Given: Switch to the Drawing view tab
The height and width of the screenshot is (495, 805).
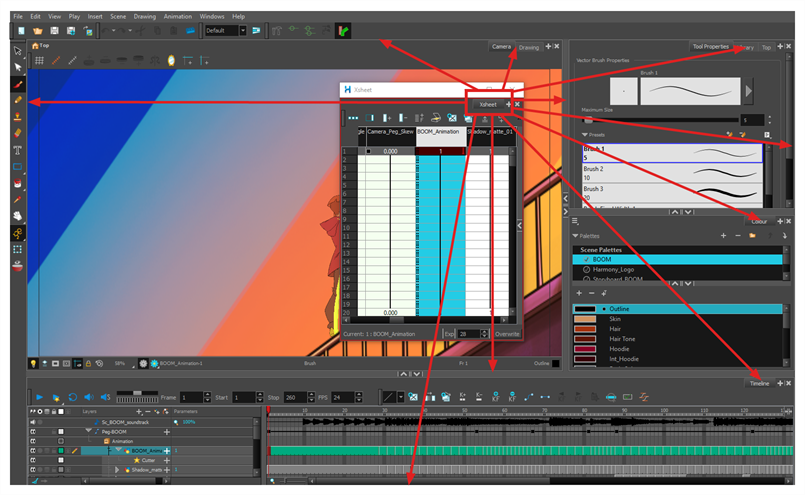Looking at the screenshot, I should 528,47.
